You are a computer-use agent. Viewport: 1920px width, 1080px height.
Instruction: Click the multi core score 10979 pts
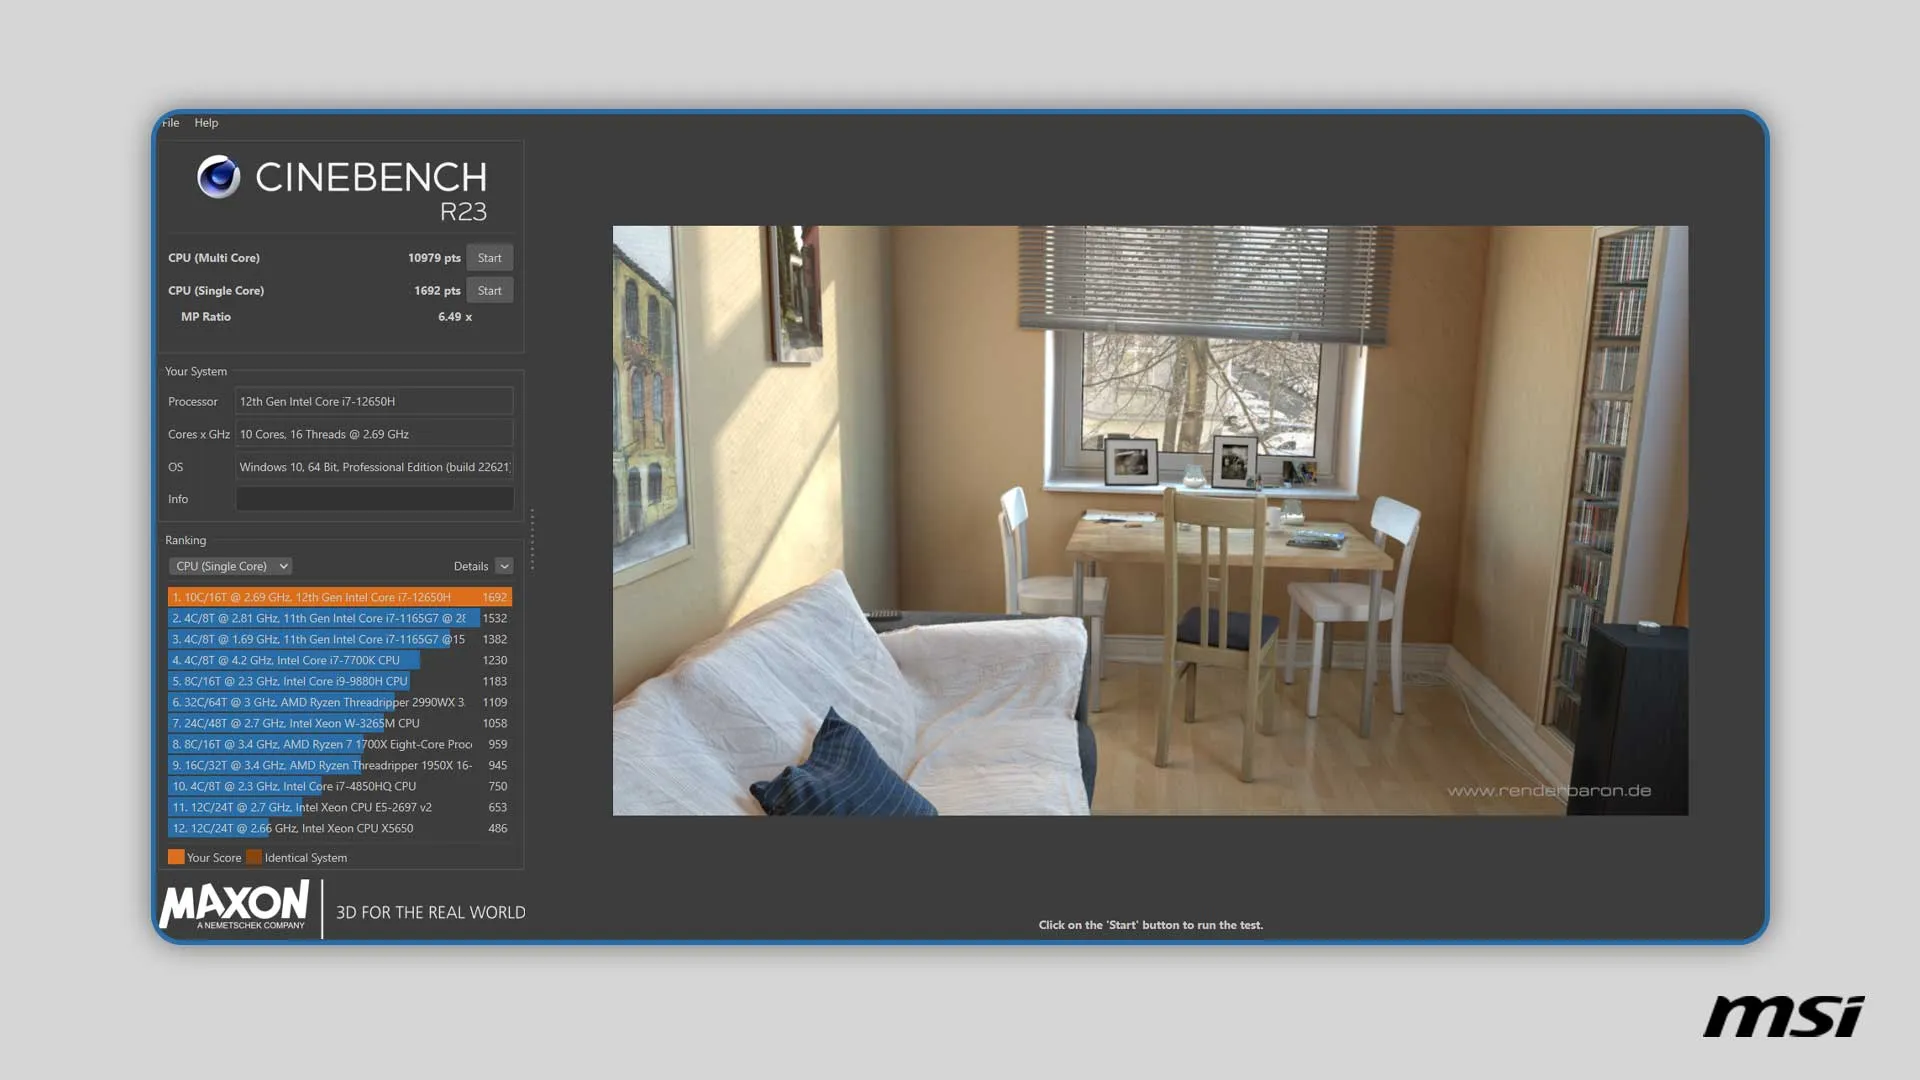pyautogui.click(x=434, y=258)
